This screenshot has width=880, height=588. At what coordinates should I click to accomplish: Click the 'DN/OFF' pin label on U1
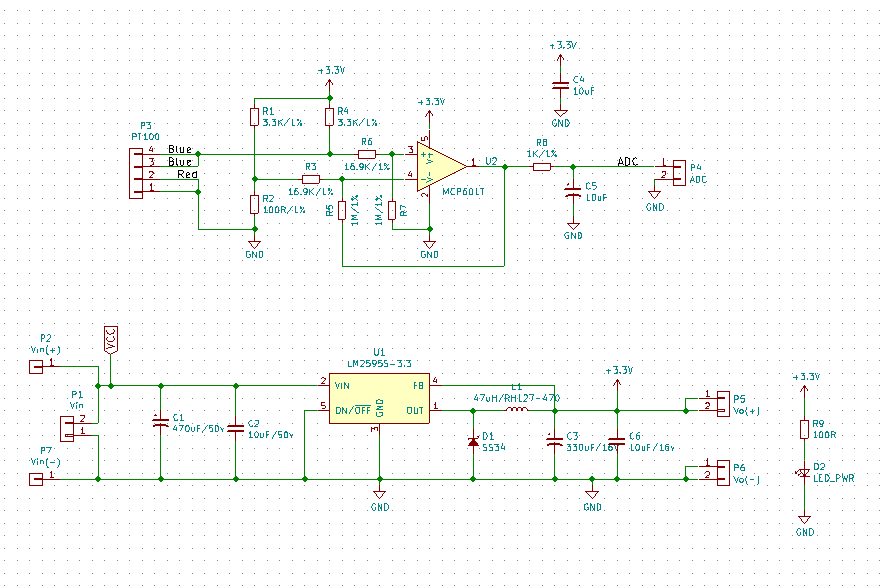click(x=353, y=411)
